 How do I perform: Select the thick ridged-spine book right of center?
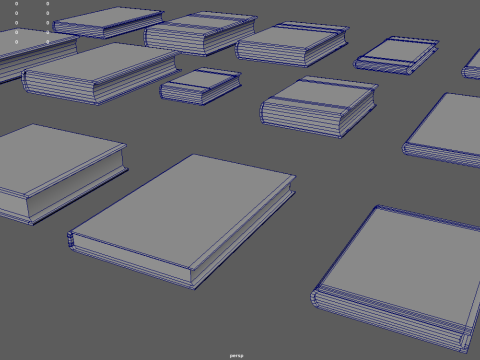(x=319, y=106)
